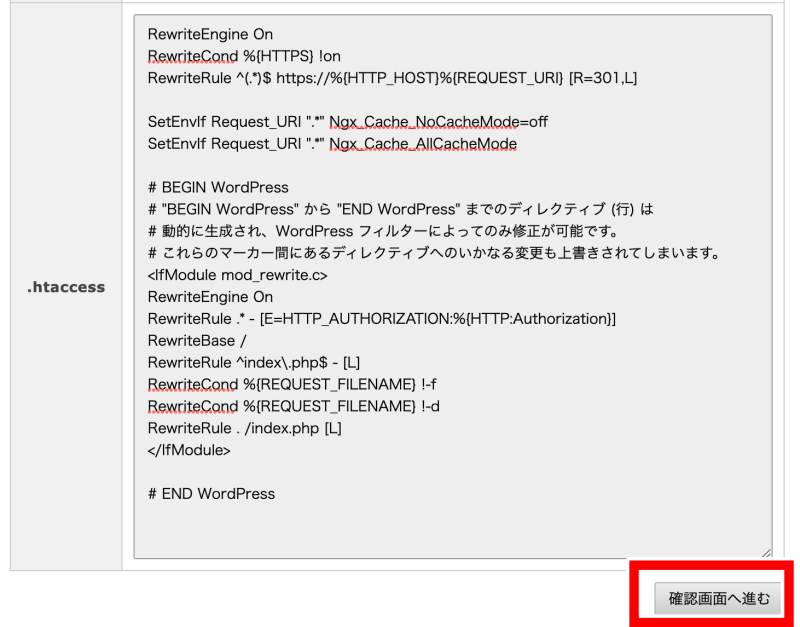Click the RewriteRule https redirect line
Viewport: 800px width, 627px height.
point(392,78)
